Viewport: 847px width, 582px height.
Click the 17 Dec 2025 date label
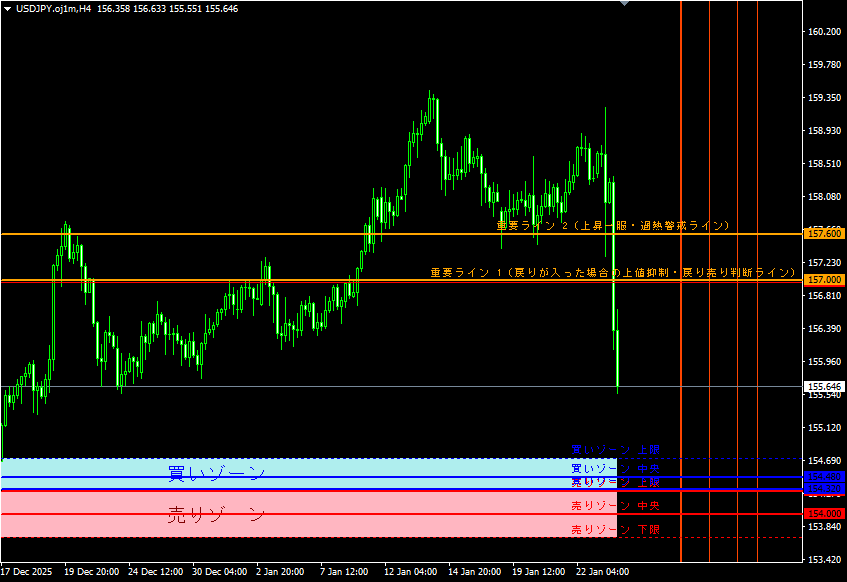tap(27, 572)
